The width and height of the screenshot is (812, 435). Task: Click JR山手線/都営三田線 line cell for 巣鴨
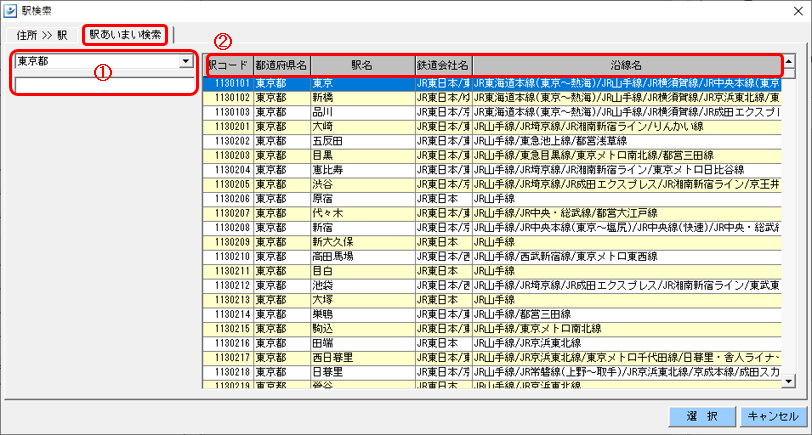tap(627, 314)
